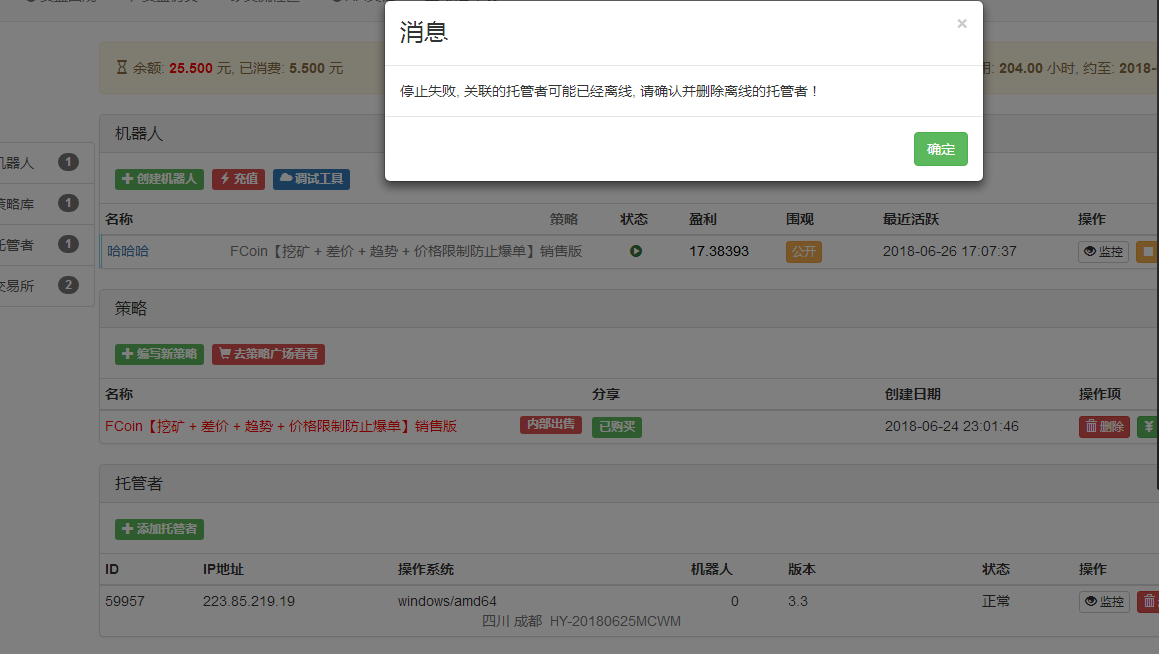Image resolution: width=1159 pixels, height=654 pixels.
Task: Click the 创建机器人 button
Action: (159, 179)
